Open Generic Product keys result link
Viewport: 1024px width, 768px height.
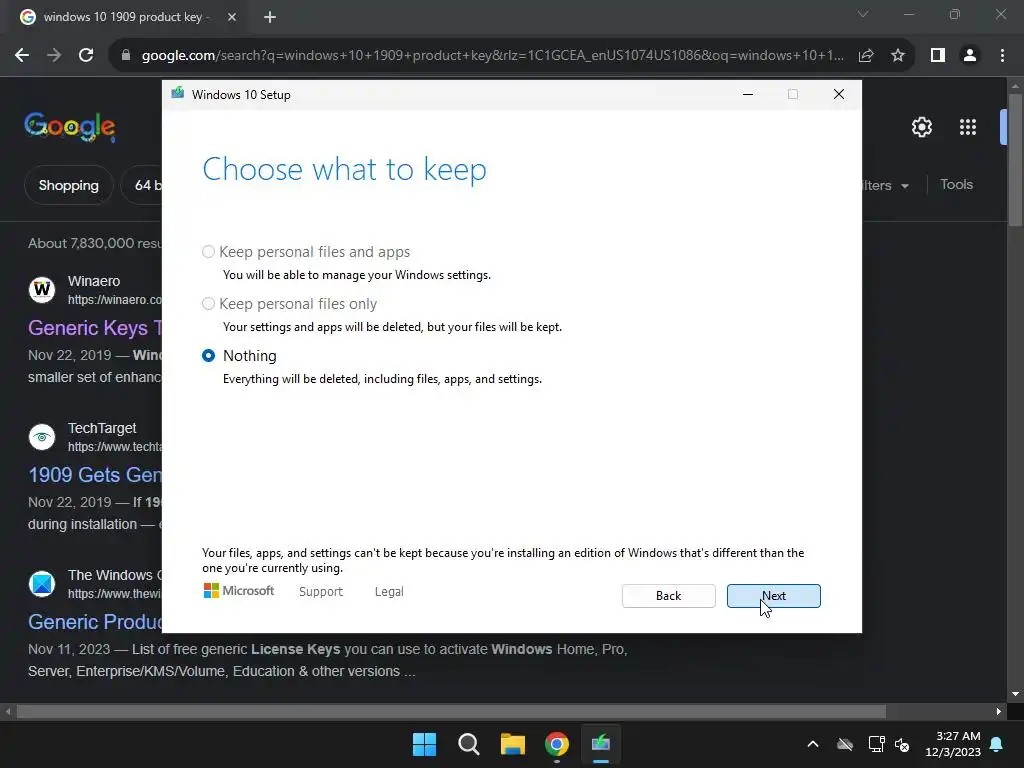point(95,622)
